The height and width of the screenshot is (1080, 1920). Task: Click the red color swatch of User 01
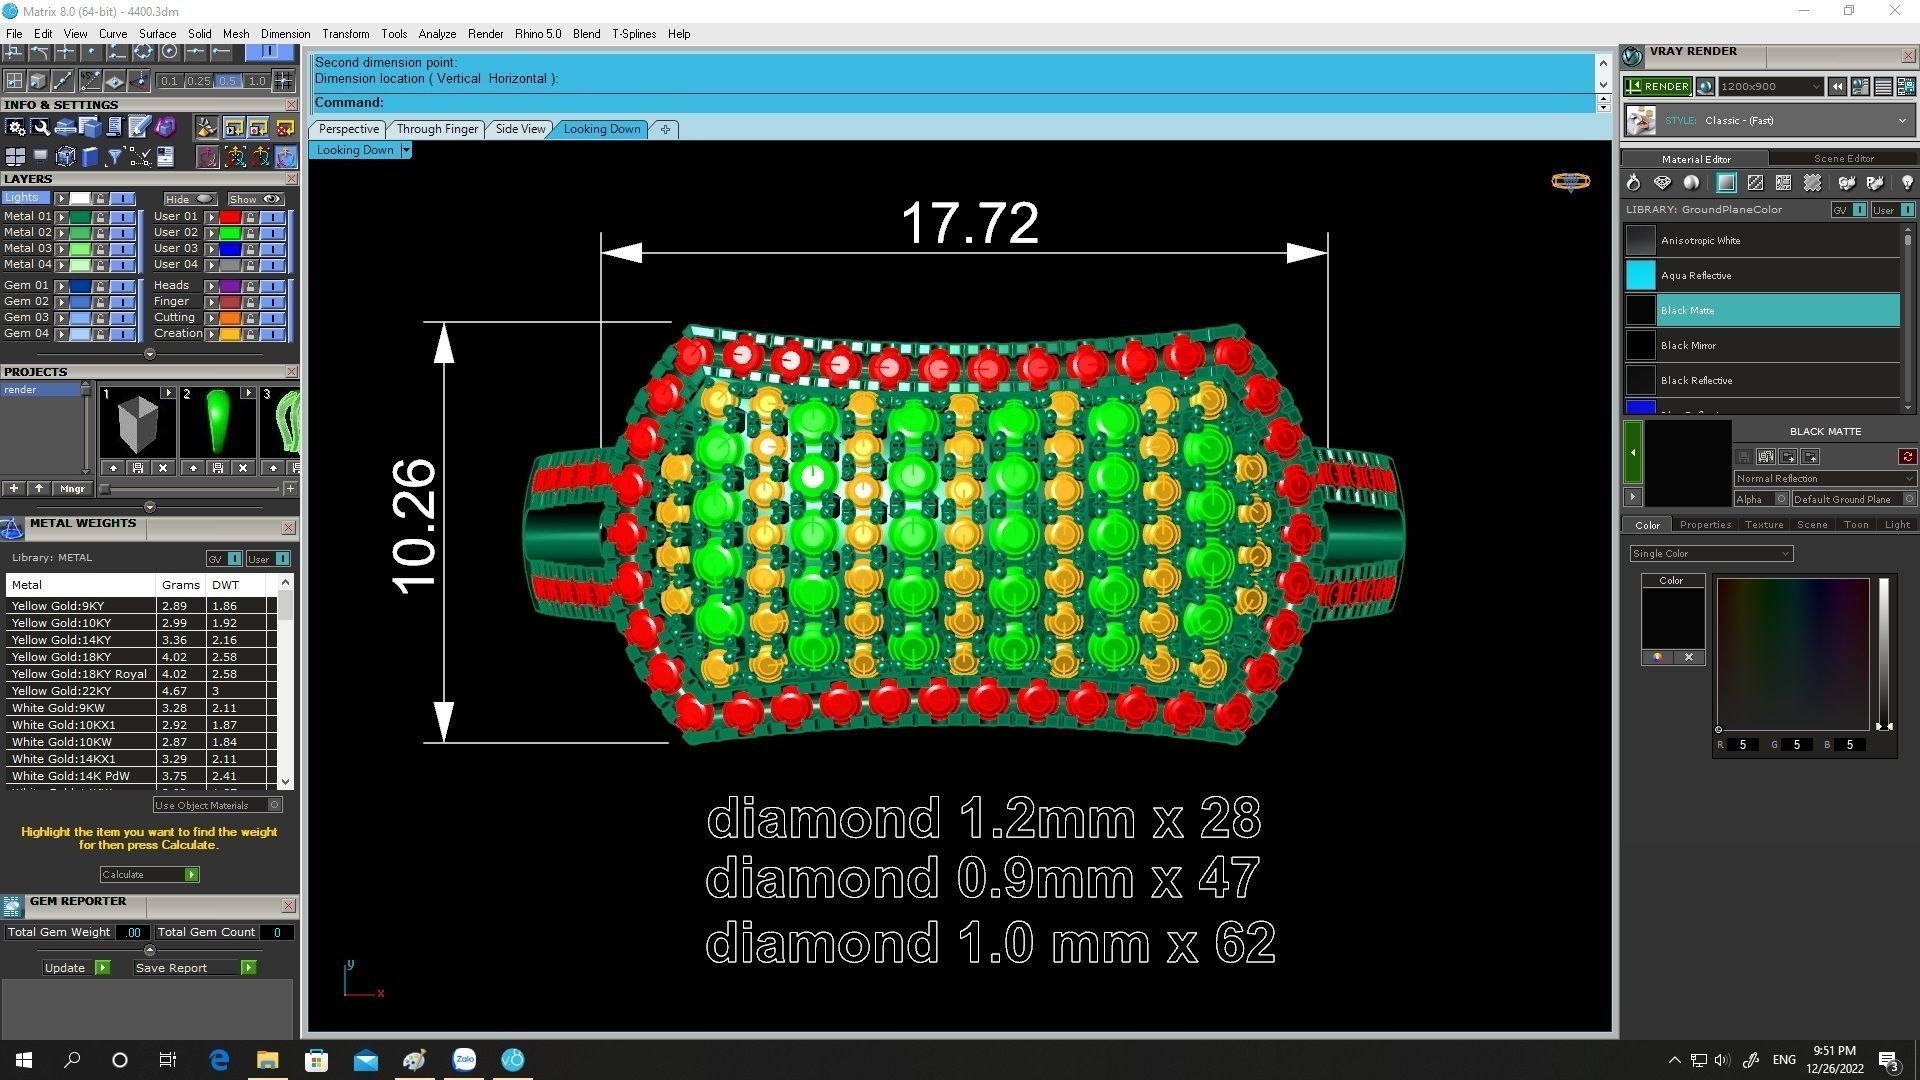229,216
